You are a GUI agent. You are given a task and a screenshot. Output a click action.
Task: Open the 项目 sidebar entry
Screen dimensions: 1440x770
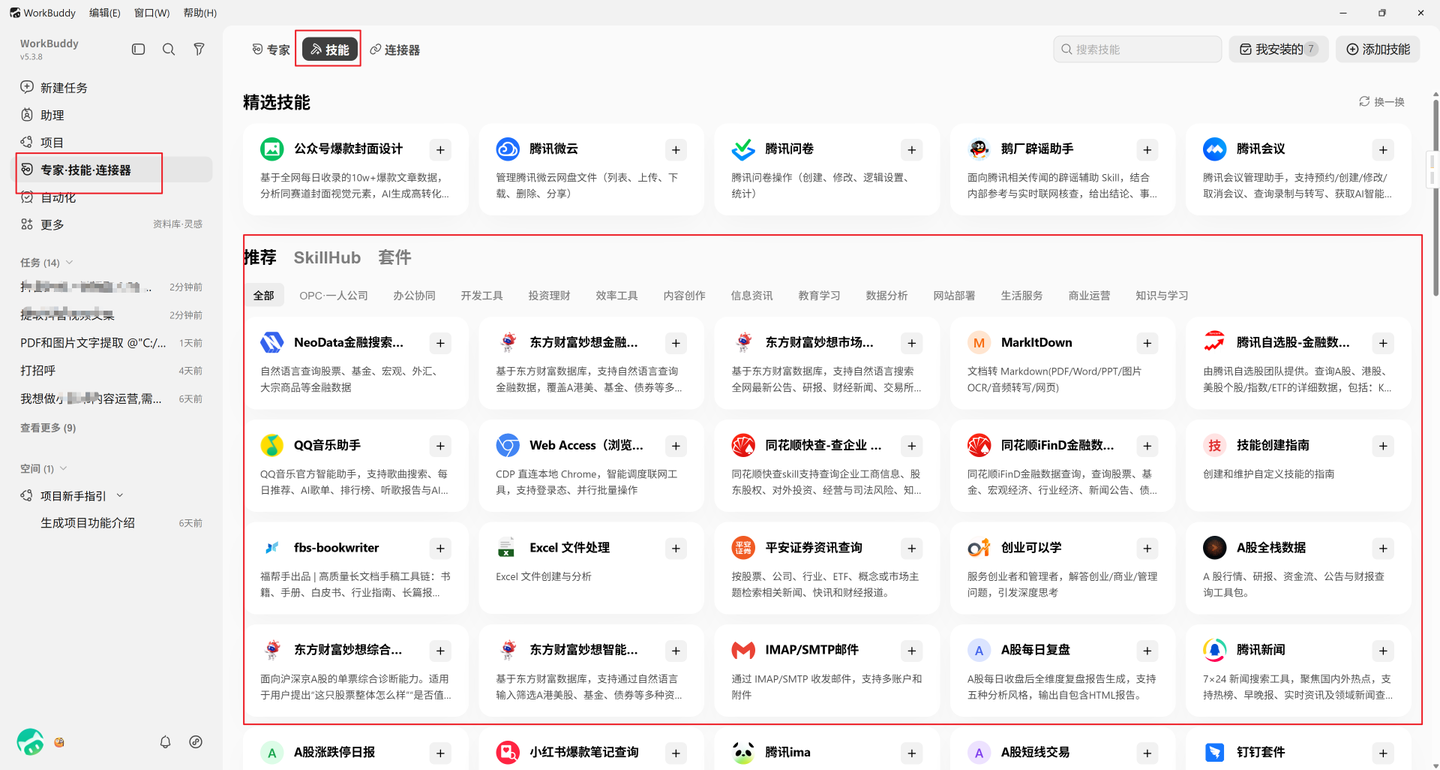point(112,142)
